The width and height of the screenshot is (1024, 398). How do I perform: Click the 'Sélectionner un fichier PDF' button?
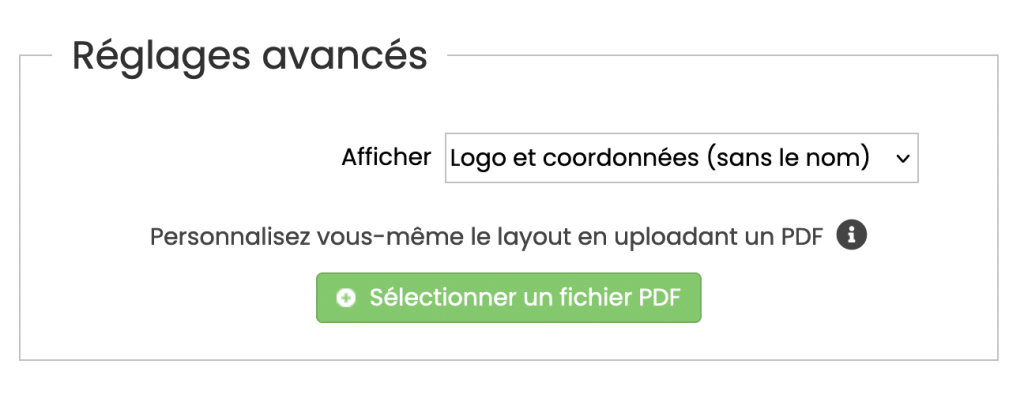[x=509, y=298]
